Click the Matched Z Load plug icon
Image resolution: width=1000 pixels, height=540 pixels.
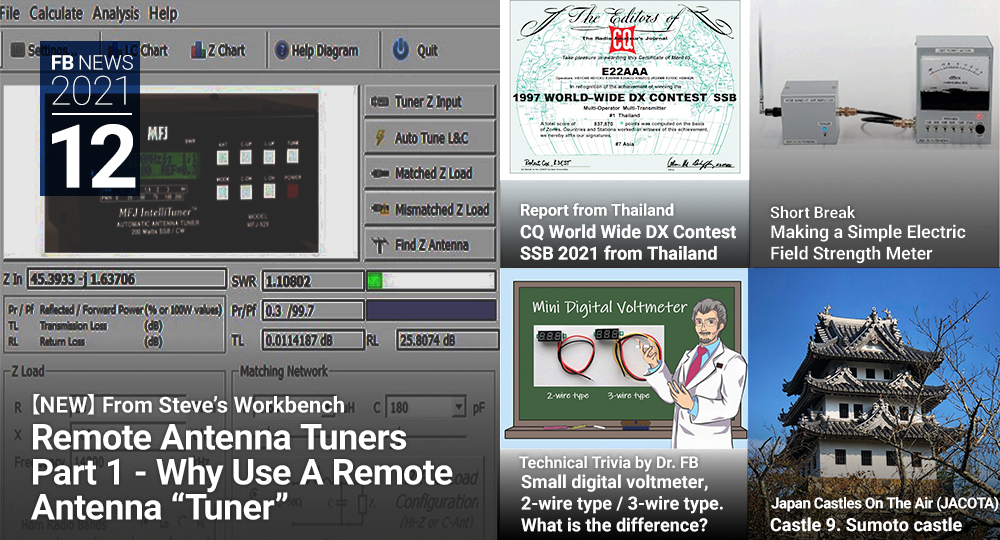click(x=379, y=173)
